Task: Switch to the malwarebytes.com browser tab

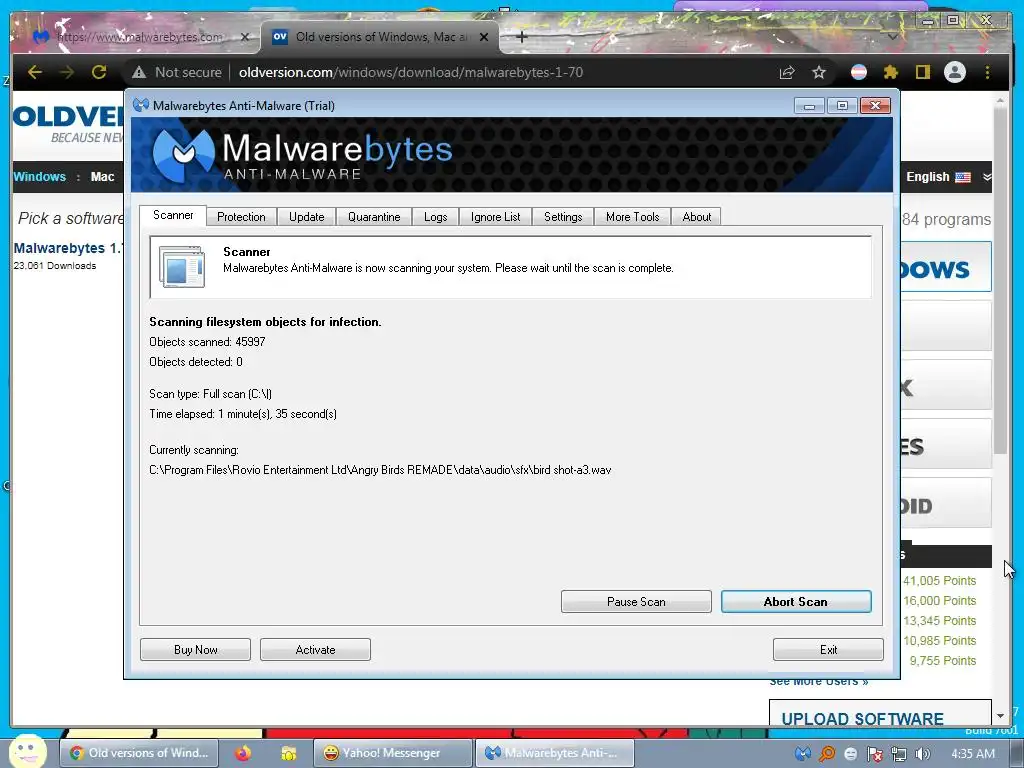Action: pos(140,37)
